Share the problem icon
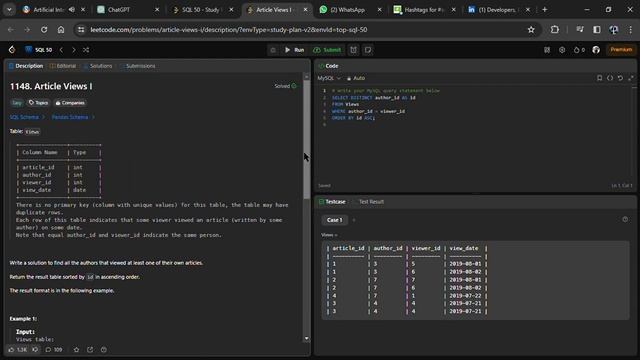 click(90, 350)
